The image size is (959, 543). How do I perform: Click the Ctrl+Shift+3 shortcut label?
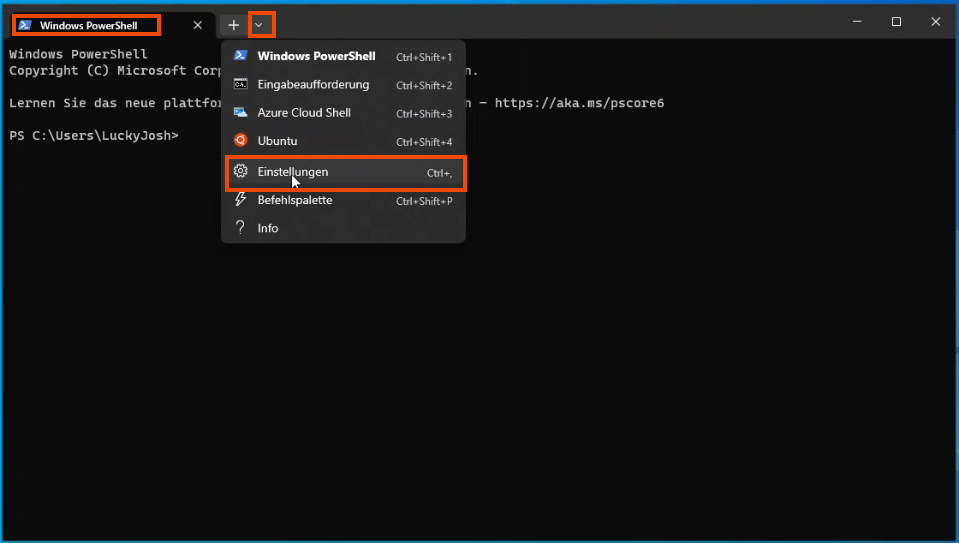click(424, 114)
